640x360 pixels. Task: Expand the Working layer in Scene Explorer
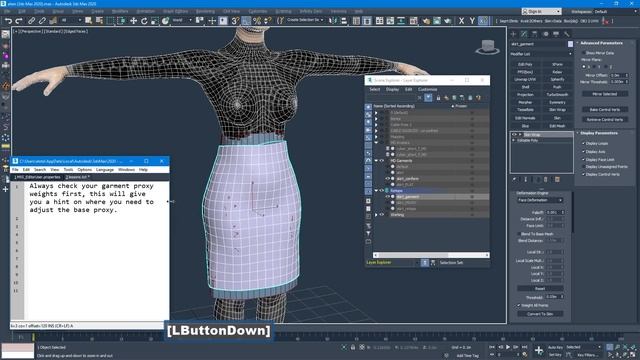click(376, 215)
